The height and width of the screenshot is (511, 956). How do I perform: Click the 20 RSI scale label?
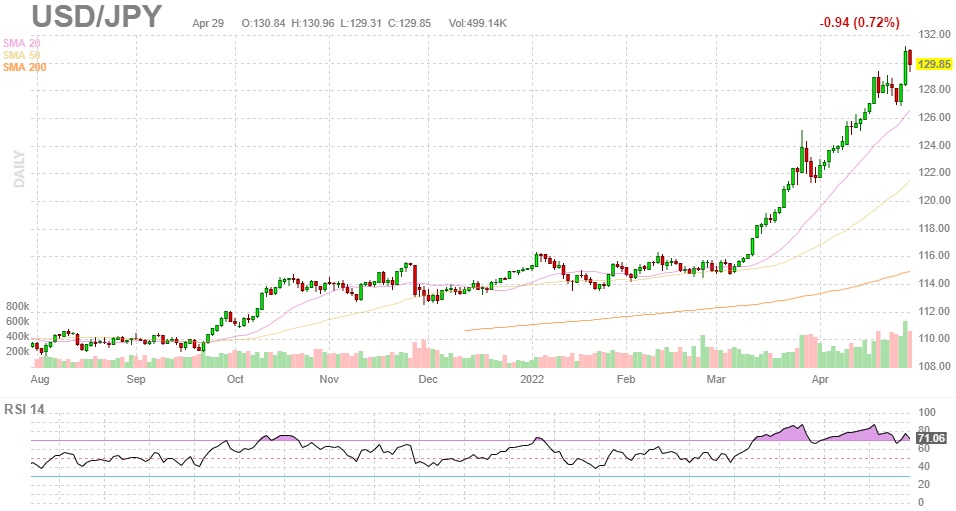coord(924,484)
